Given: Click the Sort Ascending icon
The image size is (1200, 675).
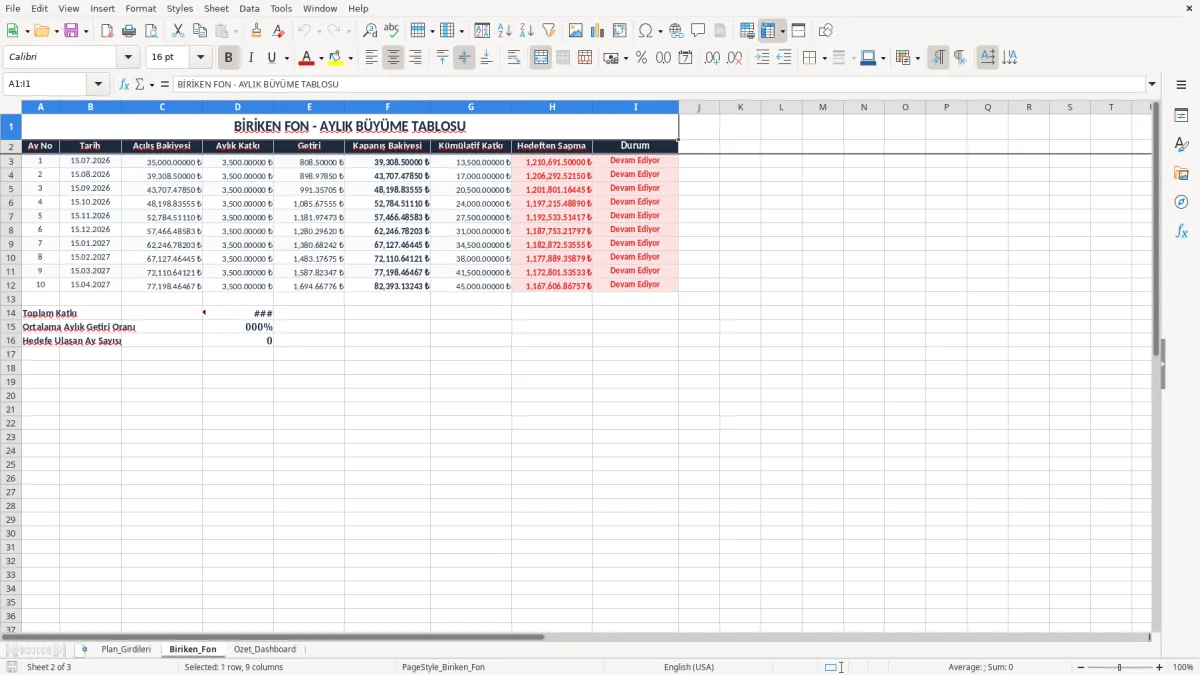Looking at the screenshot, I should click(x=505, y=31).
